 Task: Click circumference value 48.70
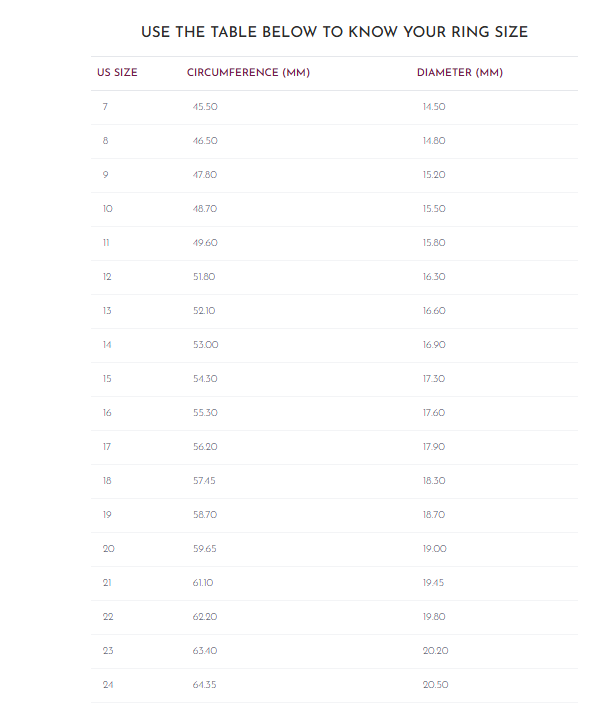[x=205, y=209]
